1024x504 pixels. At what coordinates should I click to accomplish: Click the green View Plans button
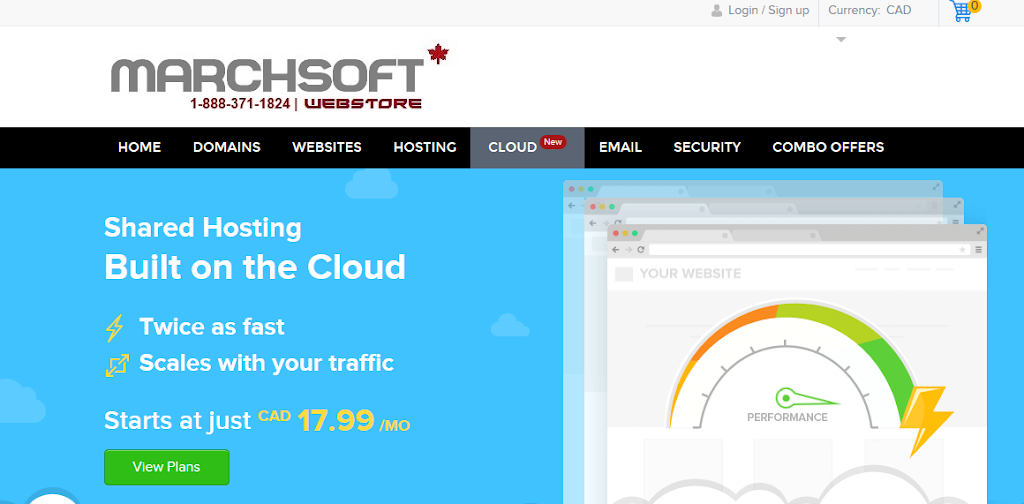167,467
